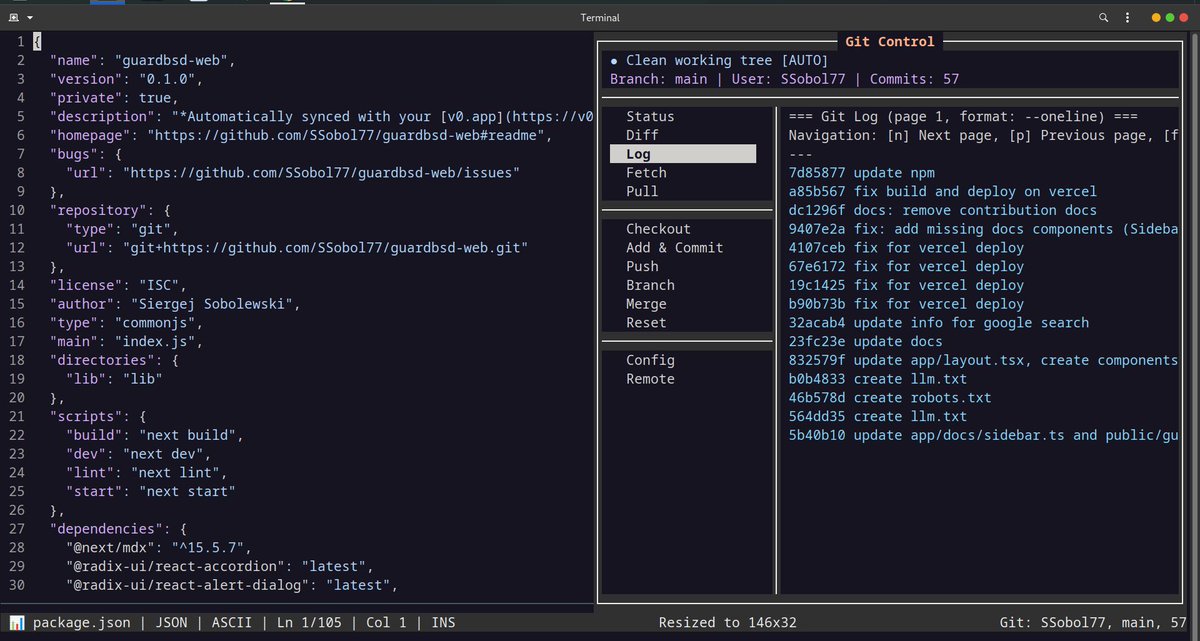The image size is (1200, 641).
Task: Click commit 4107ceb fix for vercel deploy
Action: 906,248
